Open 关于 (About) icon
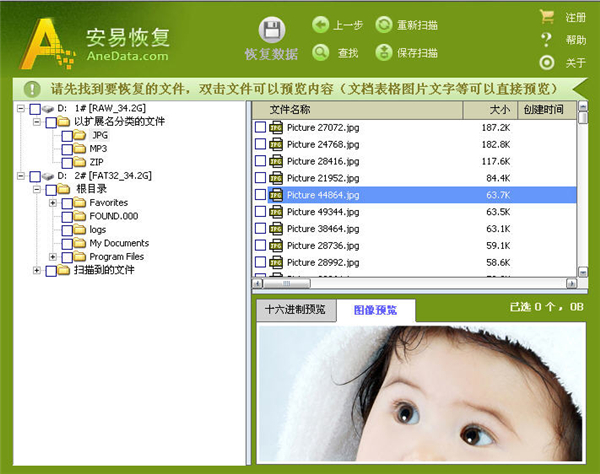 tap(546, 62)
